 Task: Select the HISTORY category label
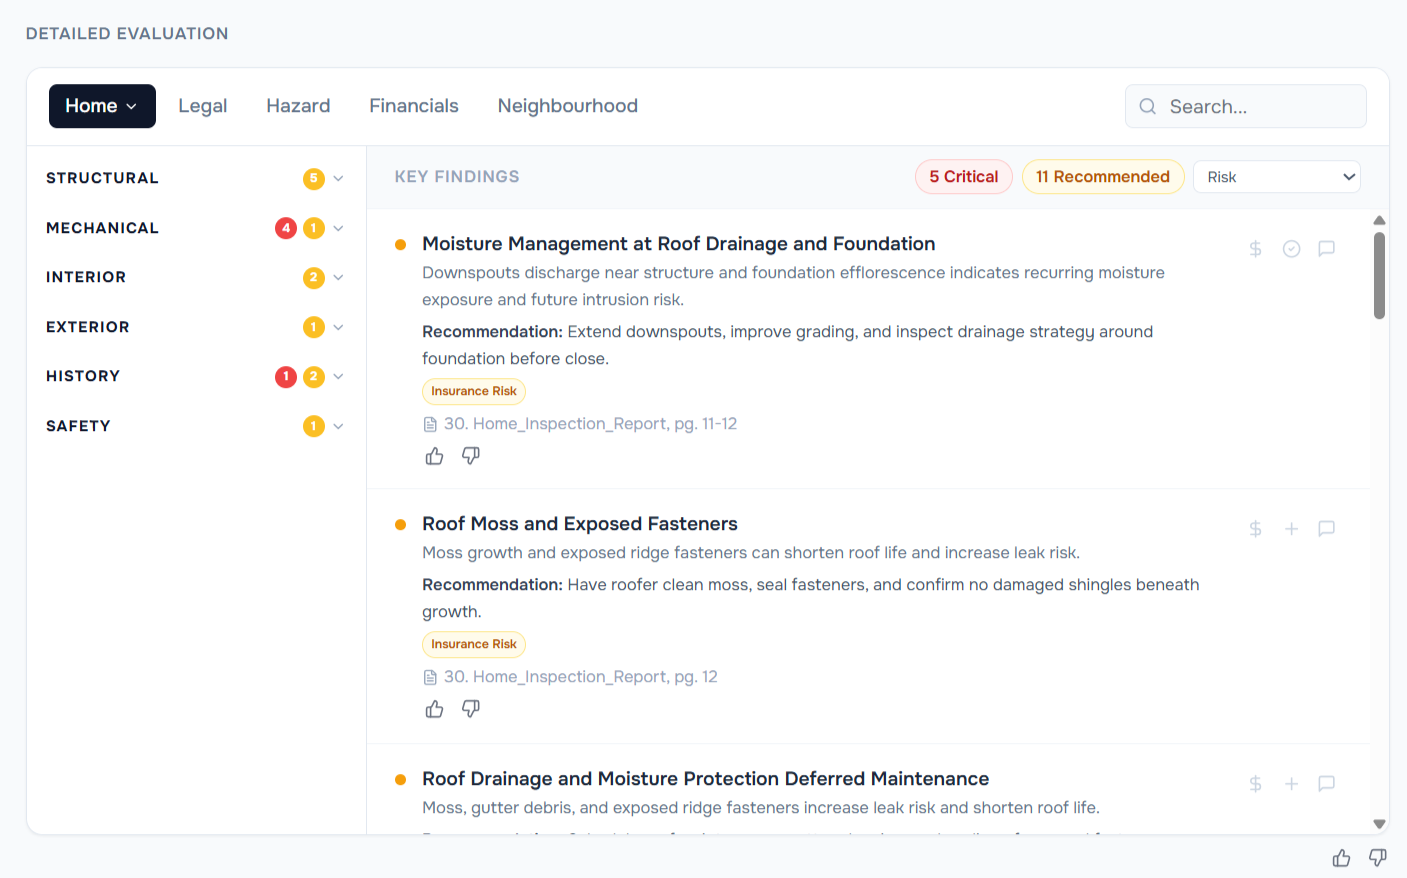coord(83,376)
